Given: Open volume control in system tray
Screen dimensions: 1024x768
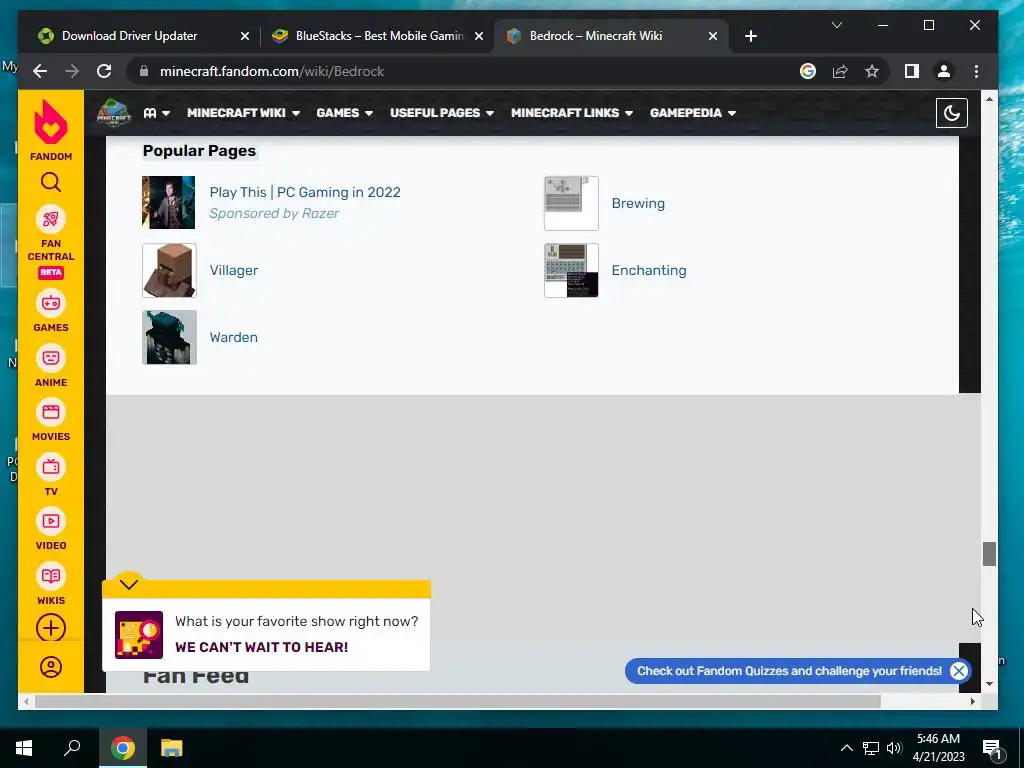Looking at the screenshot, I should (894, 748).
